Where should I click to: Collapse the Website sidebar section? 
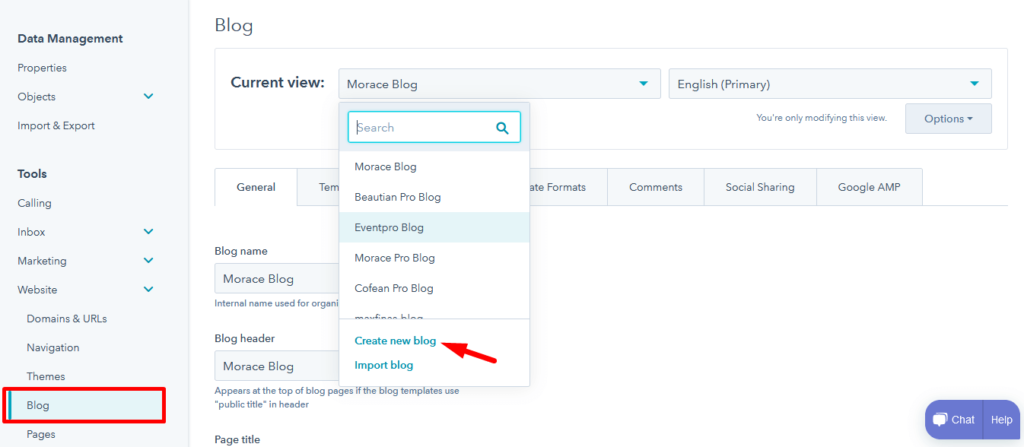click(148, 290)
